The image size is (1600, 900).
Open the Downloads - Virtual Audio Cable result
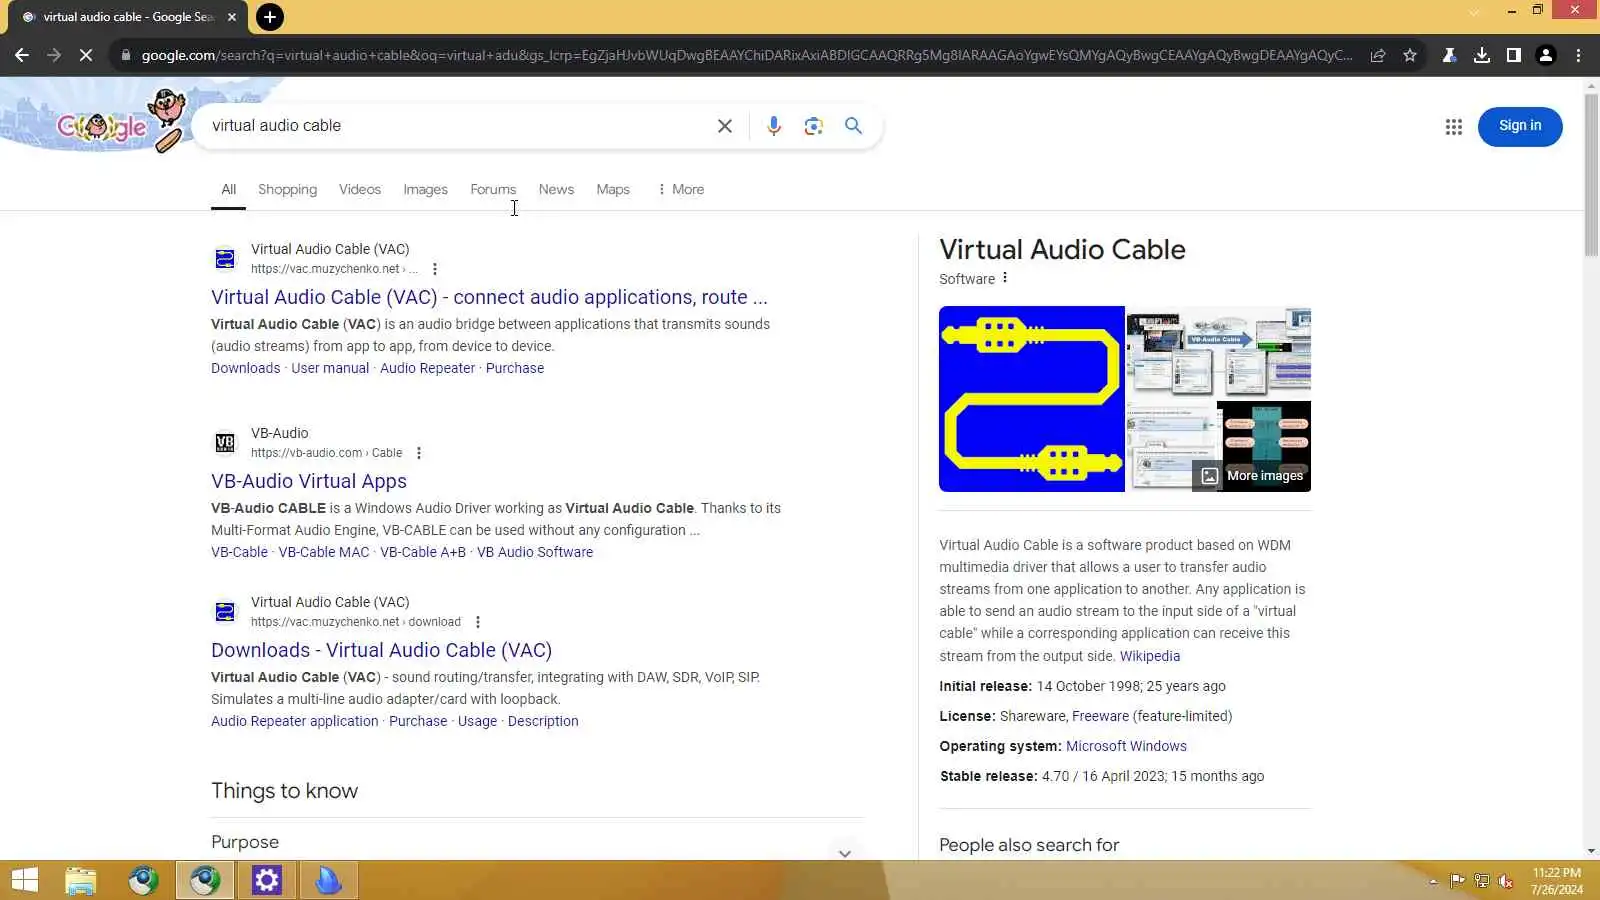point(381,650)
